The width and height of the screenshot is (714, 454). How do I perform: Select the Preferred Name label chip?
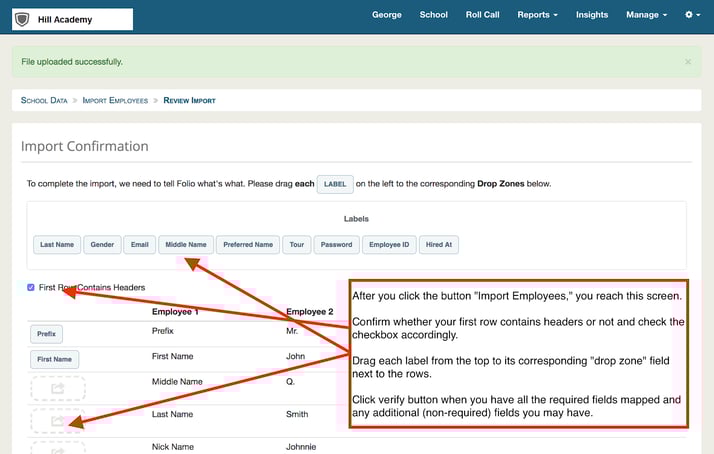(x=248, y=245)
